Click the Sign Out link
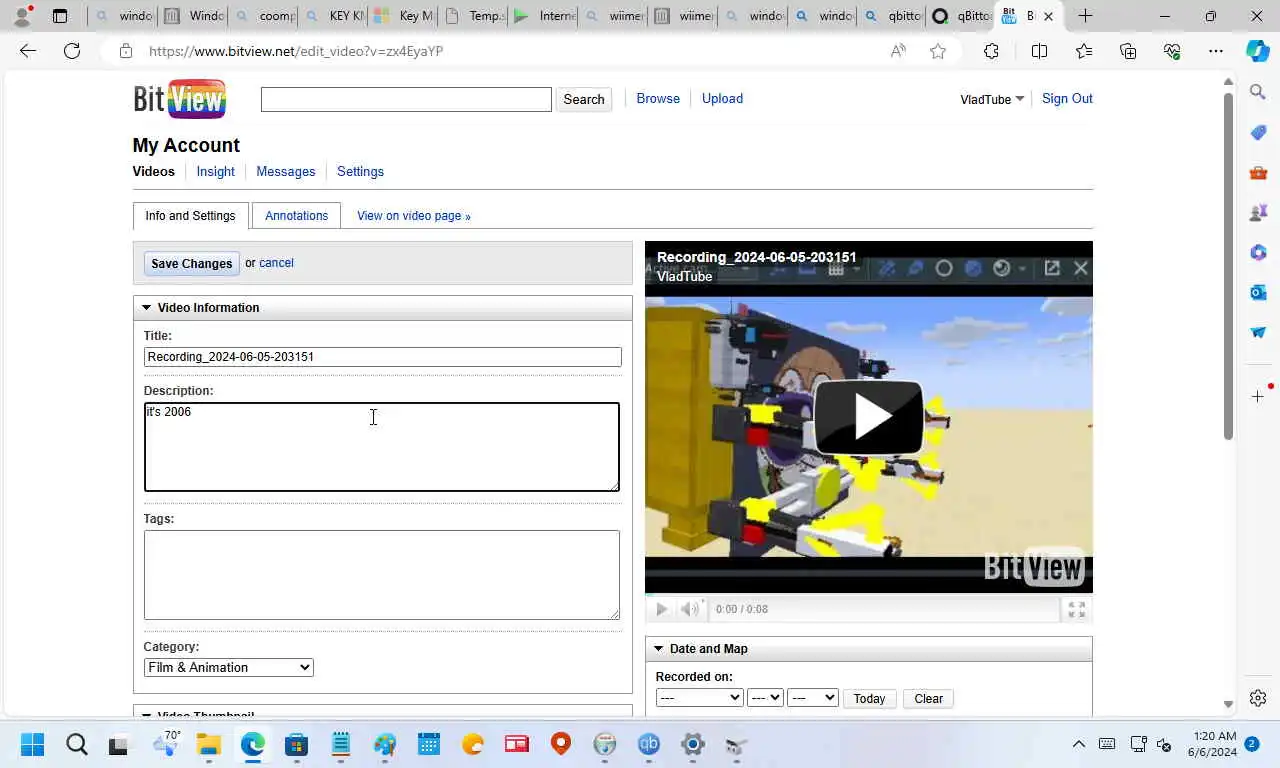The width and height of the screenshot is (1280, 768). [1067, 98]
